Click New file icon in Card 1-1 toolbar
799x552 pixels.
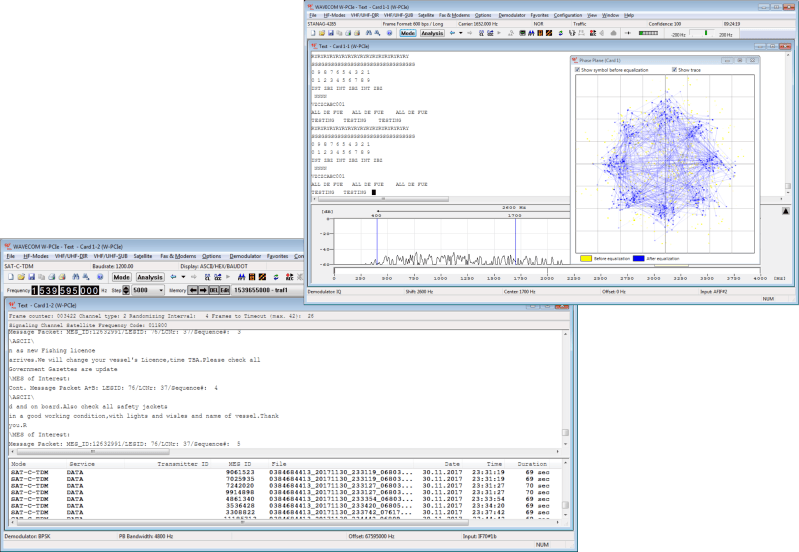(x=313, y=33)
